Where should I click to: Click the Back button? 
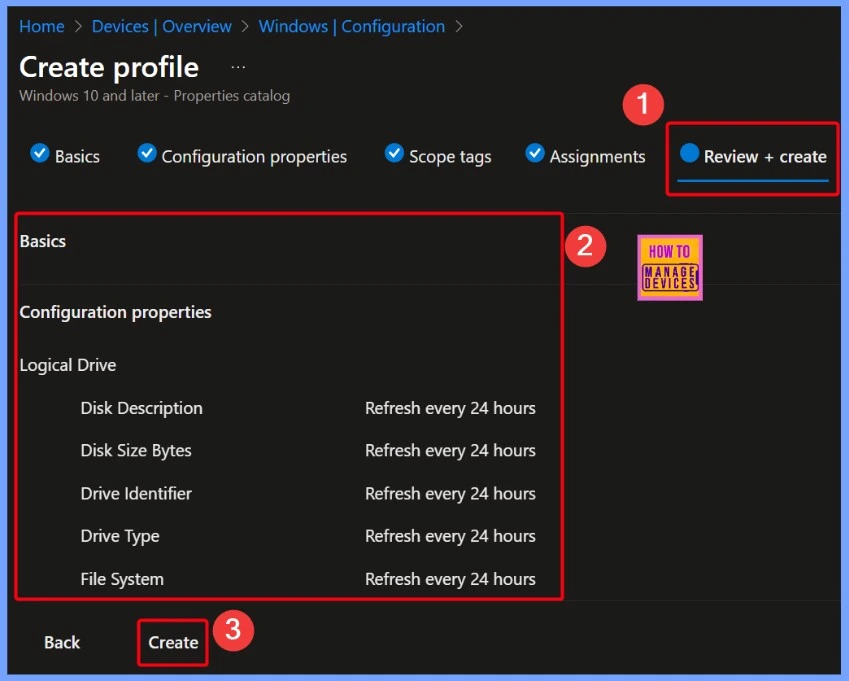coord(62,643)
